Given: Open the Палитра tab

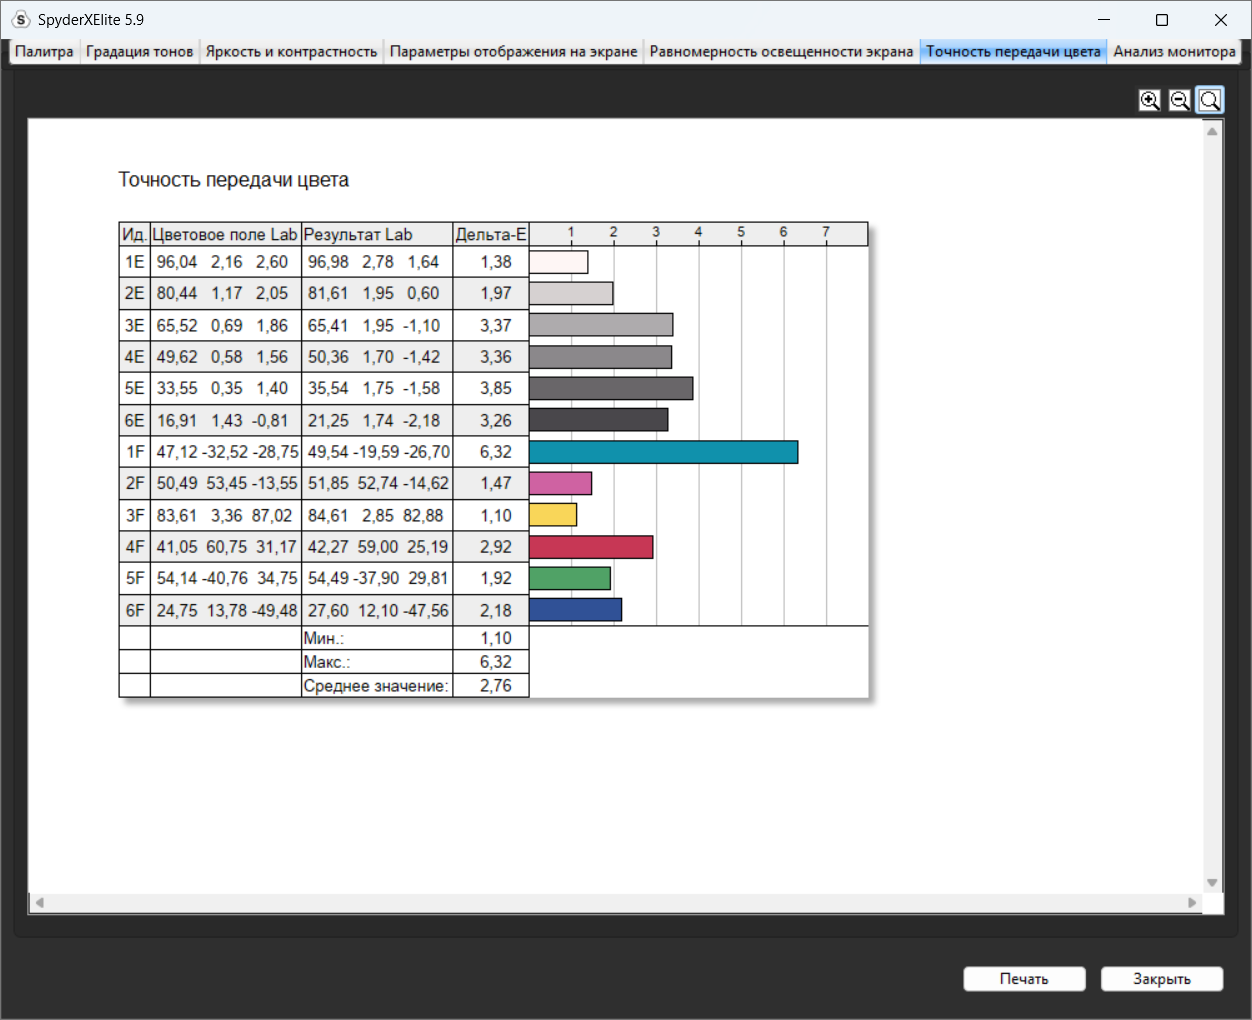Looking at the screenshot, I should tap(44, 51).
